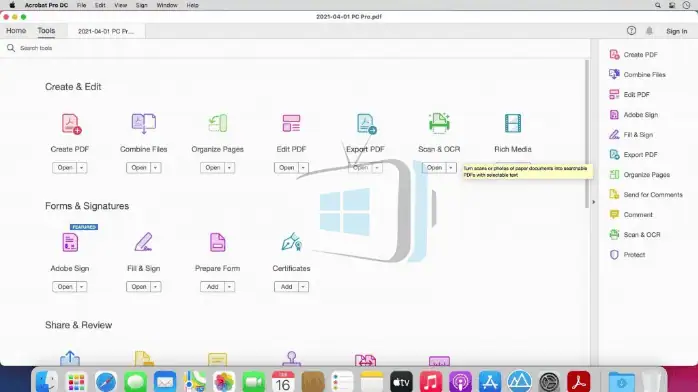Select the Organize Pages tool icon
Viewport: 698px width, 392px height.
point(218,123)
